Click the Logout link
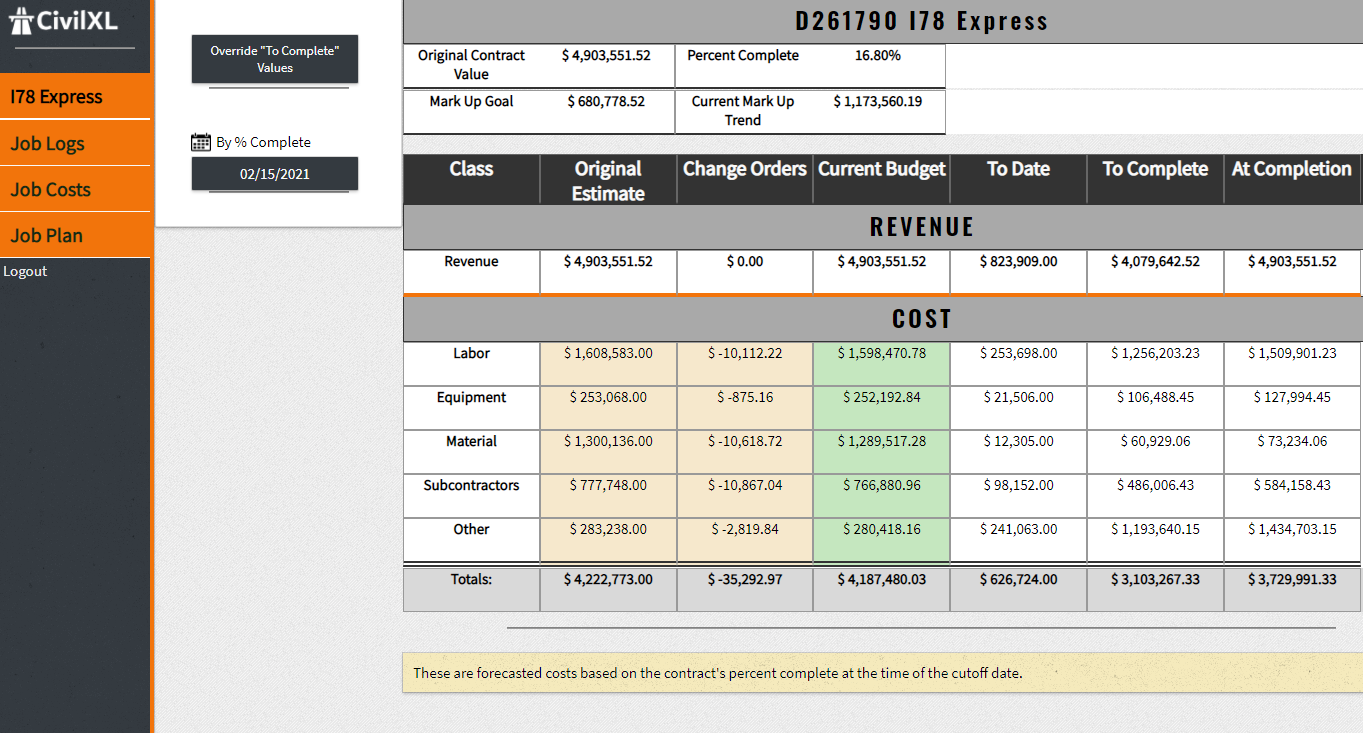 25,271
